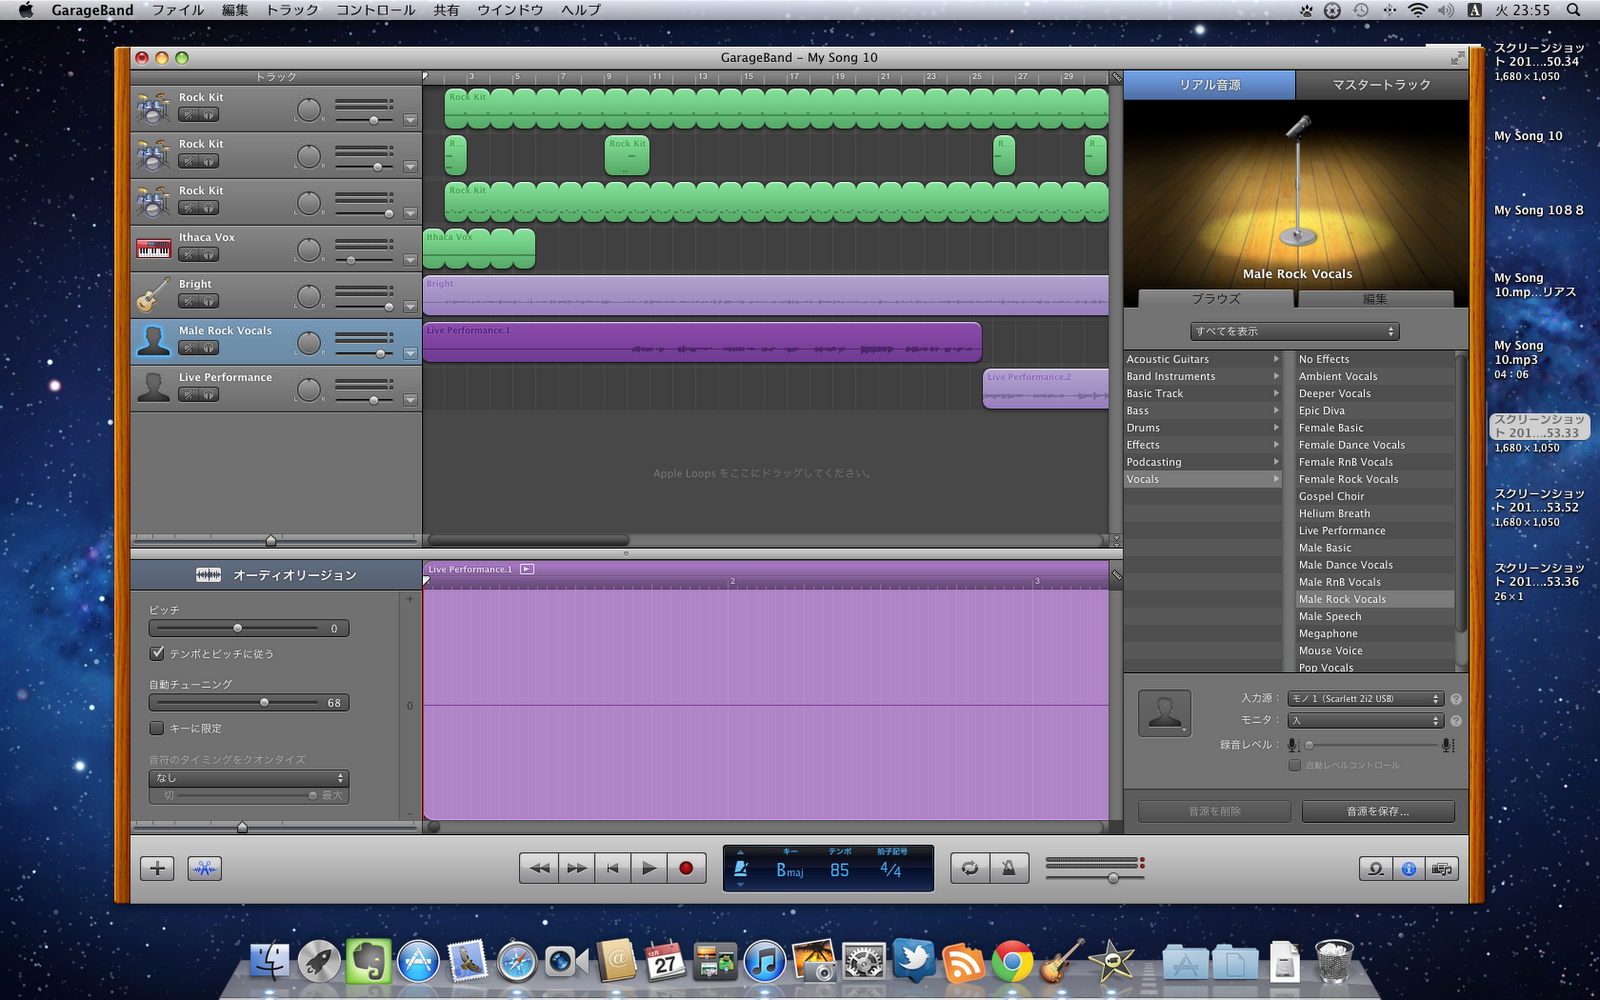
Task: Expand automation arrow on Bright track
Action: 410,307
